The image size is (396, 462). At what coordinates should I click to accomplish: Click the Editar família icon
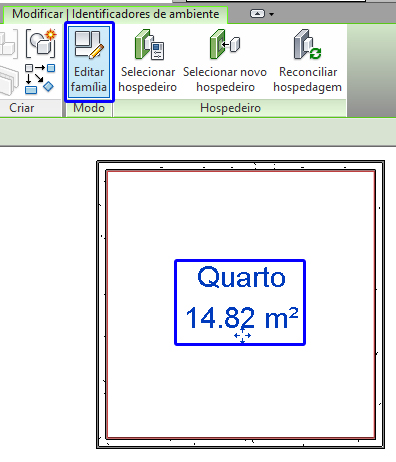(89, 62)
